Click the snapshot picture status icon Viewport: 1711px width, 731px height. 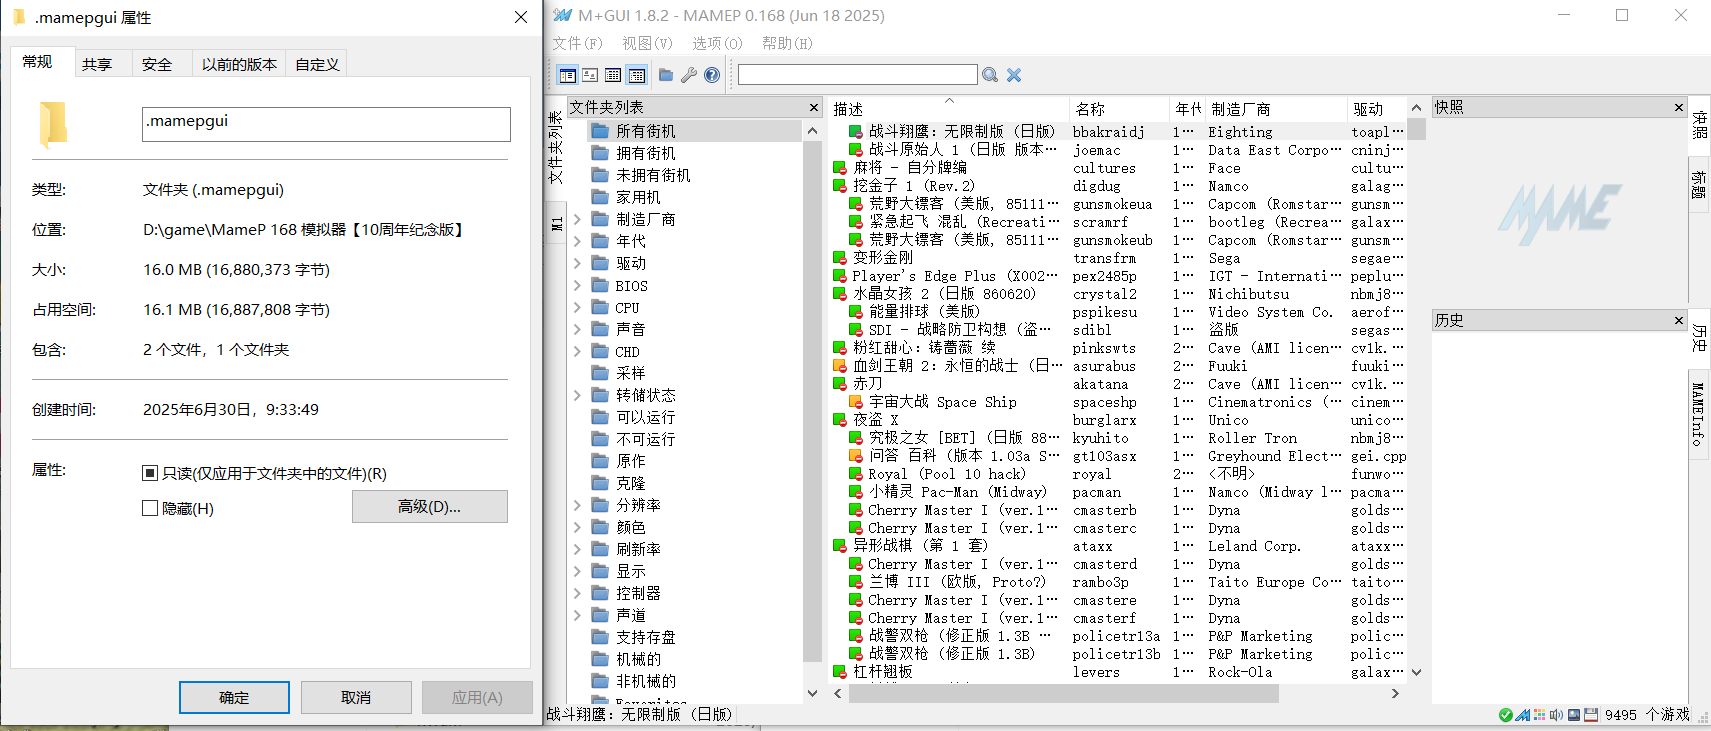point(1574,715)
